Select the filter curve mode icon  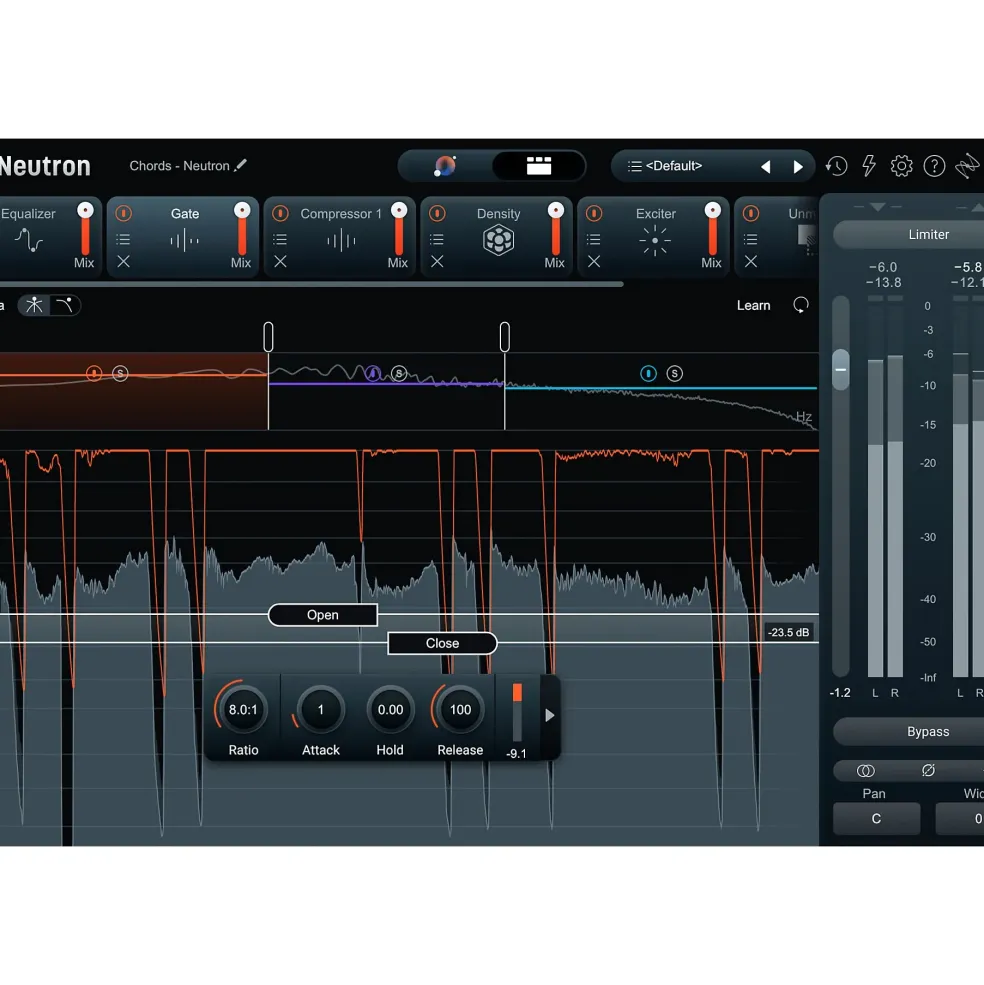pos(65,305)
